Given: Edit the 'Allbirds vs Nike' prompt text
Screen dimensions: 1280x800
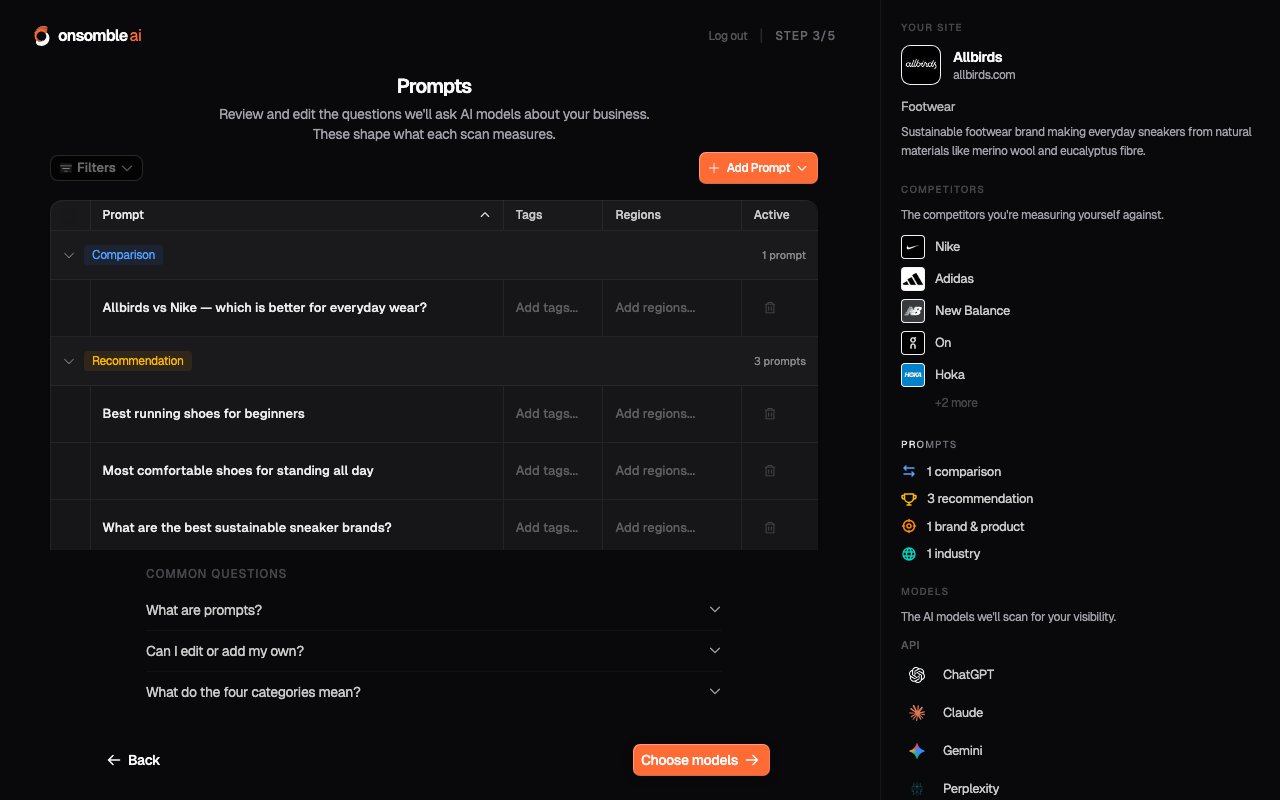Looking at the screenshot, I should click(265, 308).
